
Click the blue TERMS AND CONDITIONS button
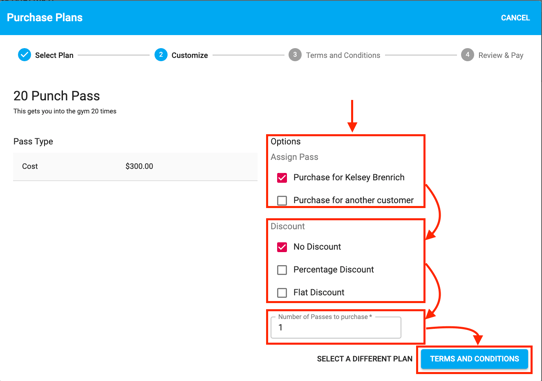click(x=475, y=359)
